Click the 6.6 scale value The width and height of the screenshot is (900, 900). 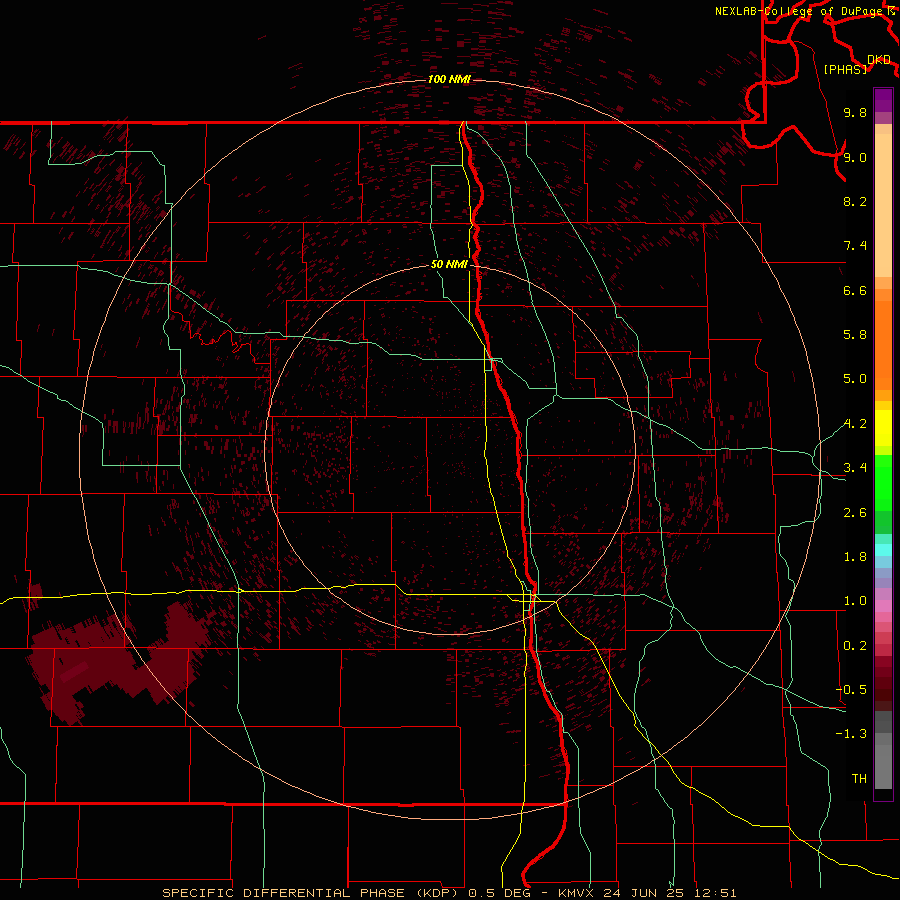coord(855,290)
